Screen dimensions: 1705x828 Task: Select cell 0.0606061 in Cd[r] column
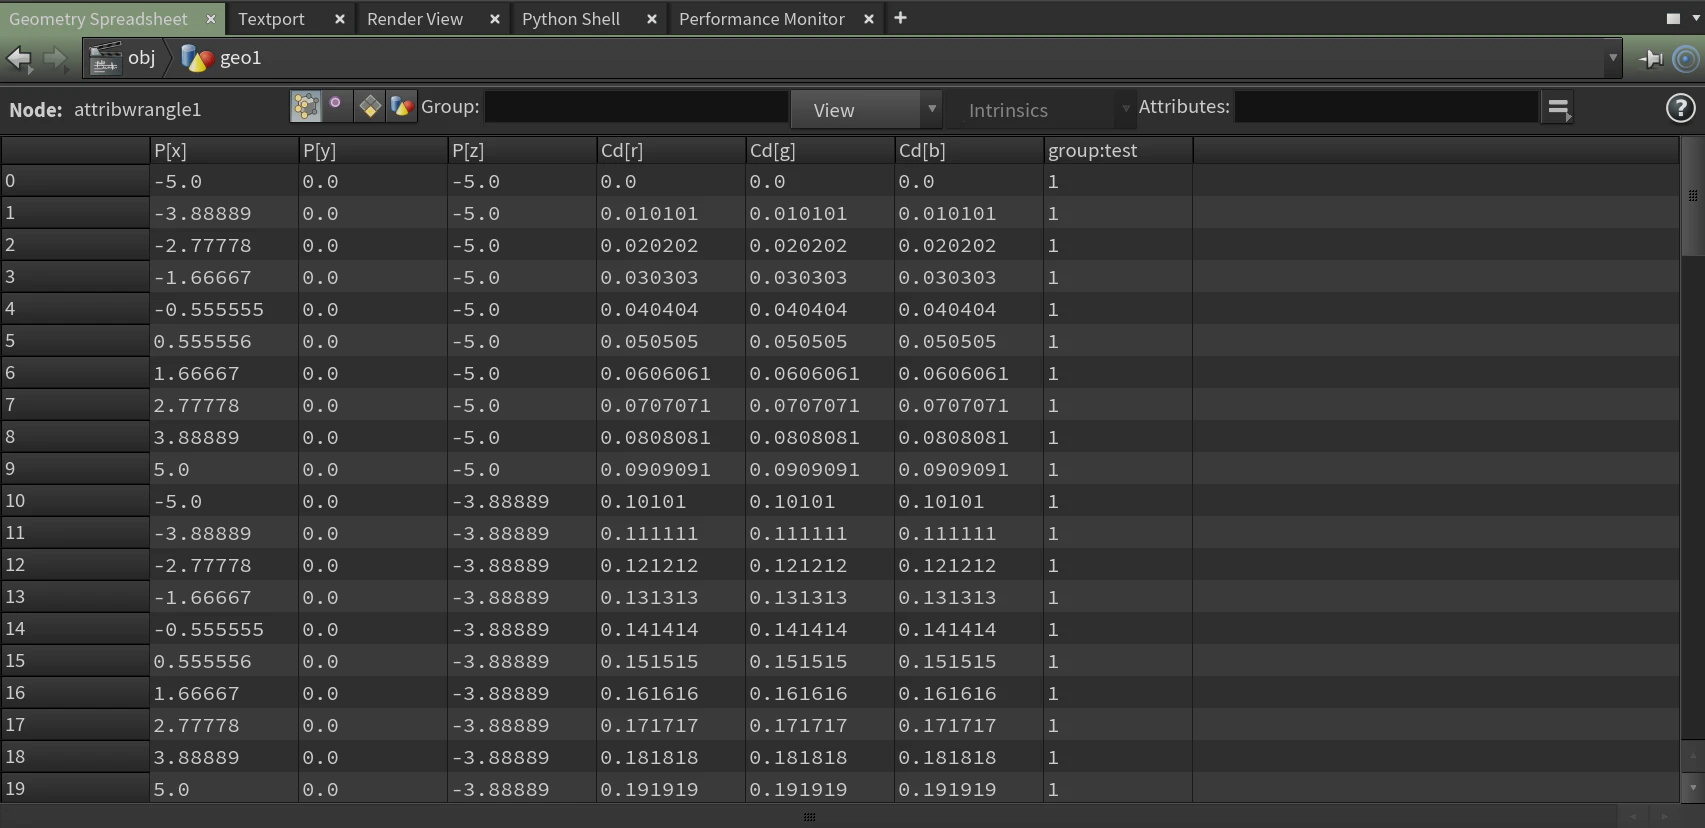[671, 373]
